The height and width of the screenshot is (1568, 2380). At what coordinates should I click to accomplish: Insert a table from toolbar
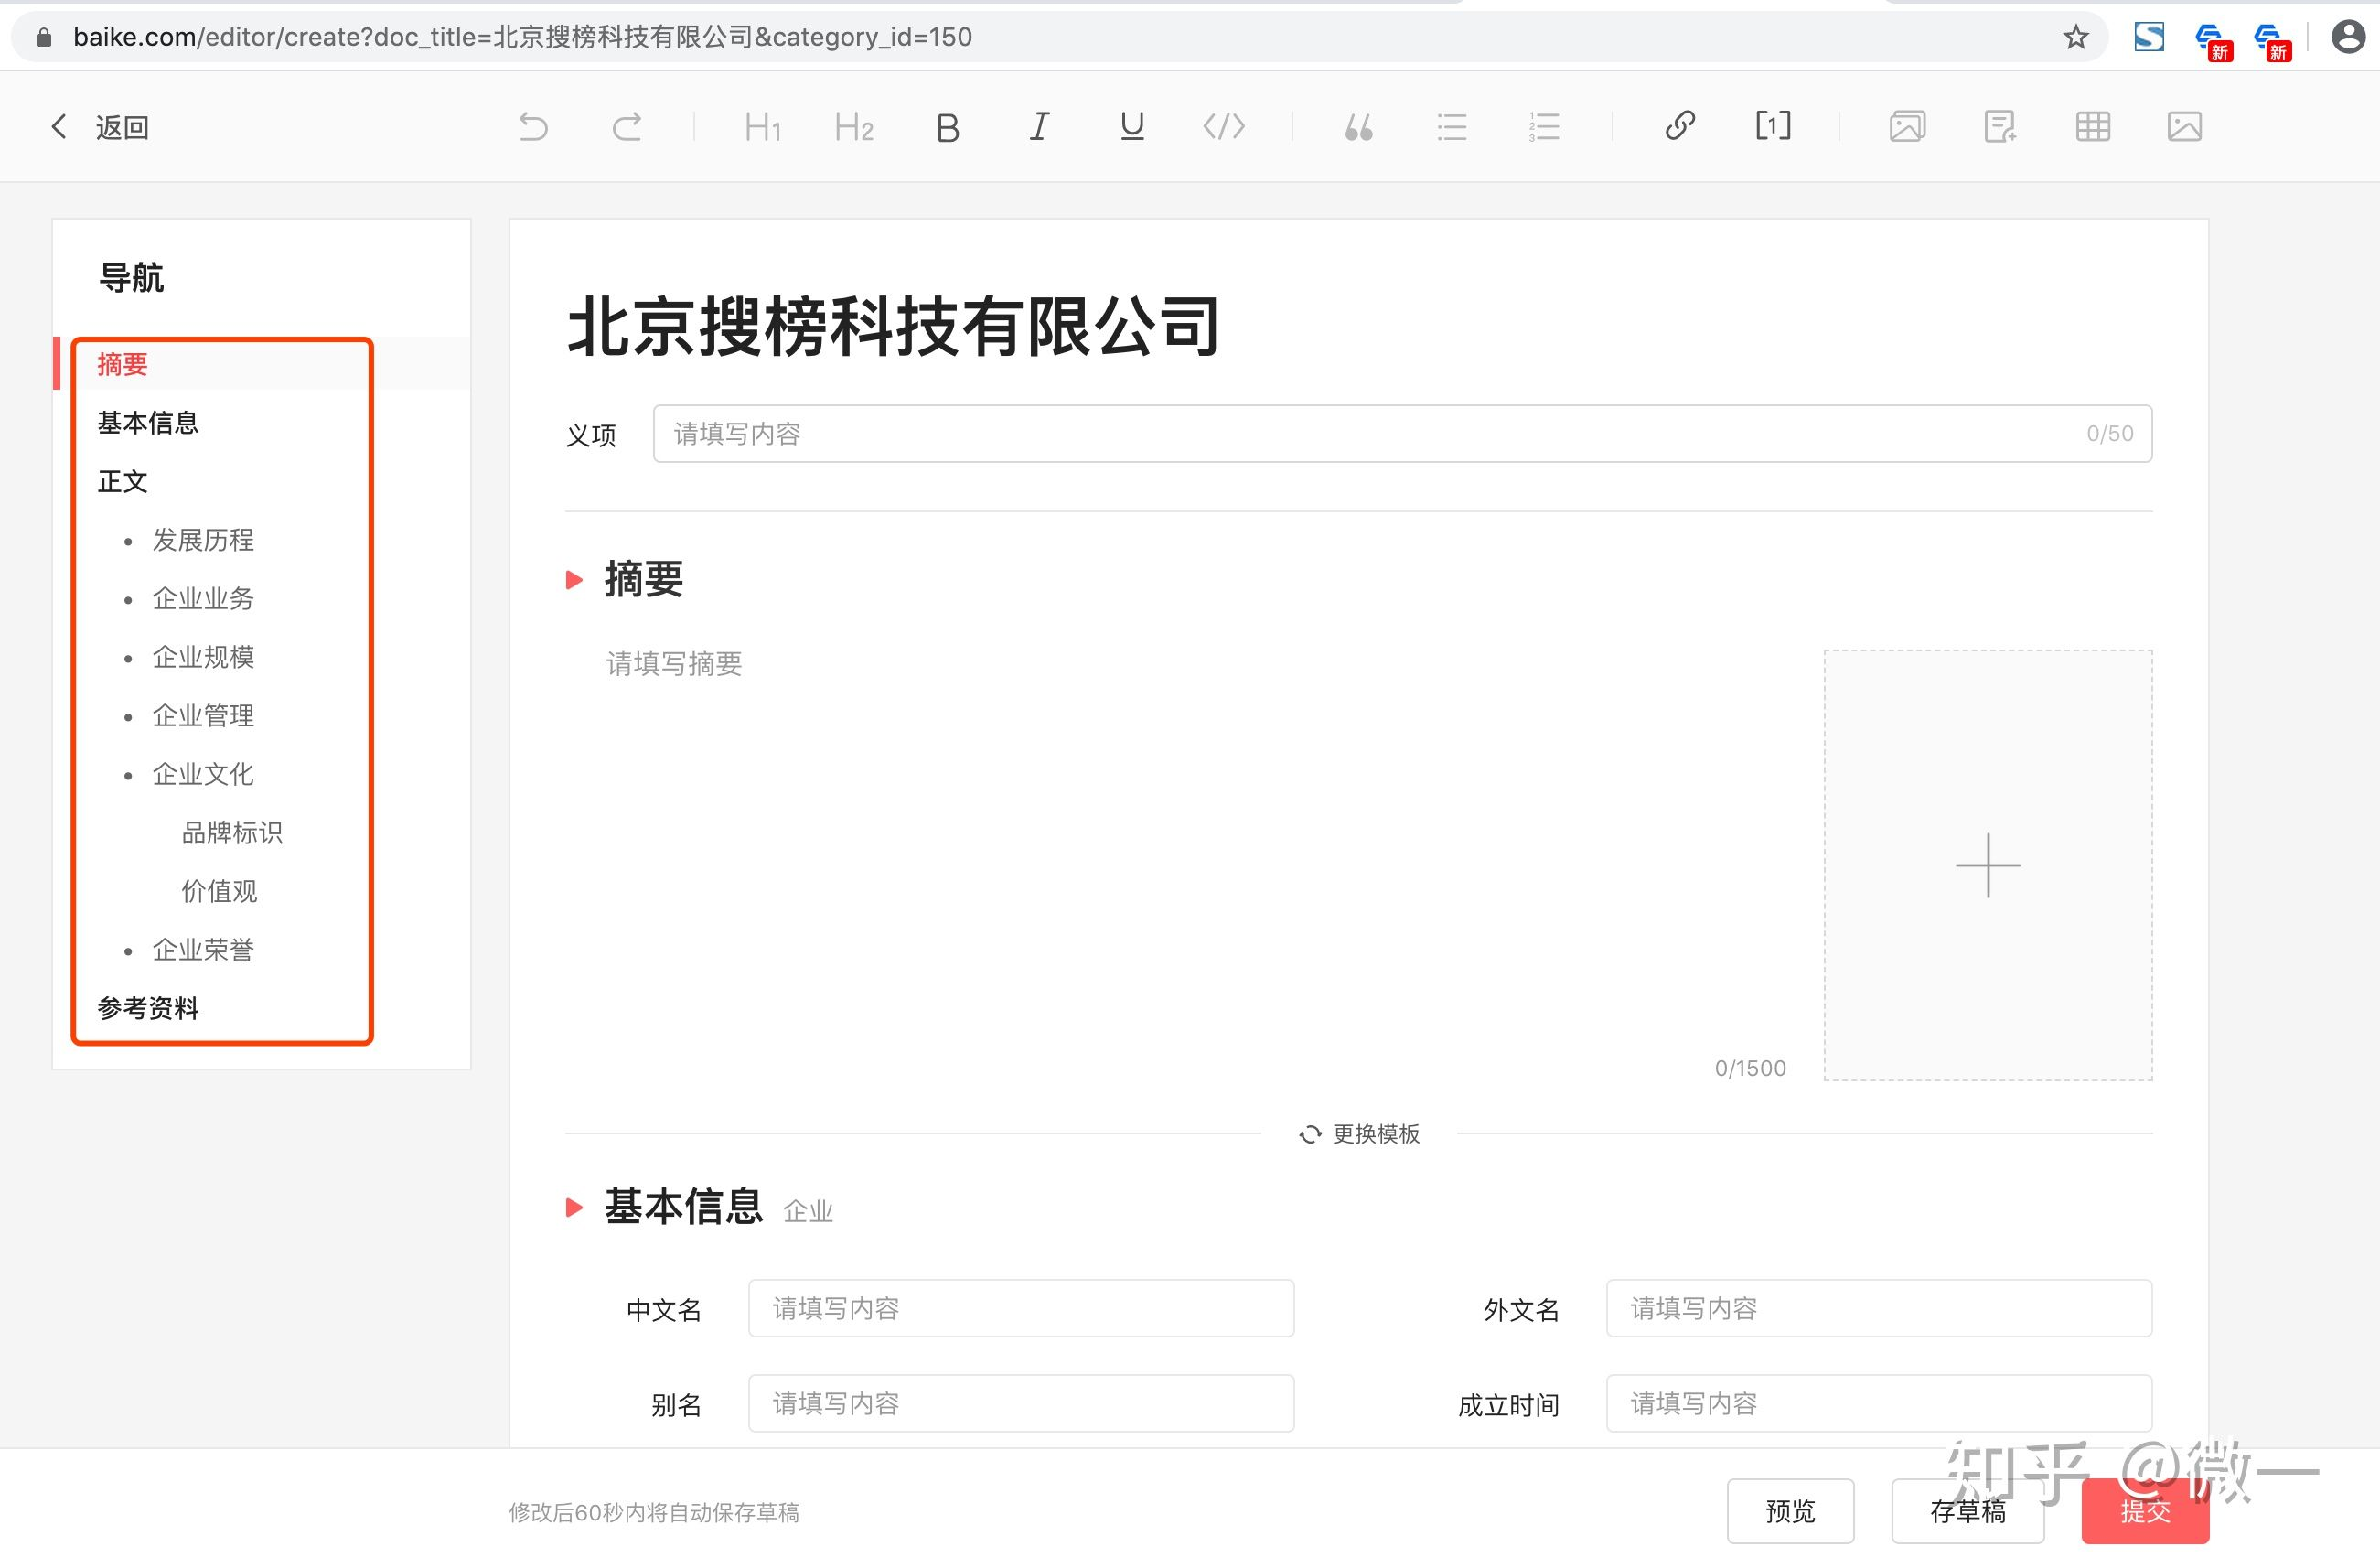(x=2092, y=127)
